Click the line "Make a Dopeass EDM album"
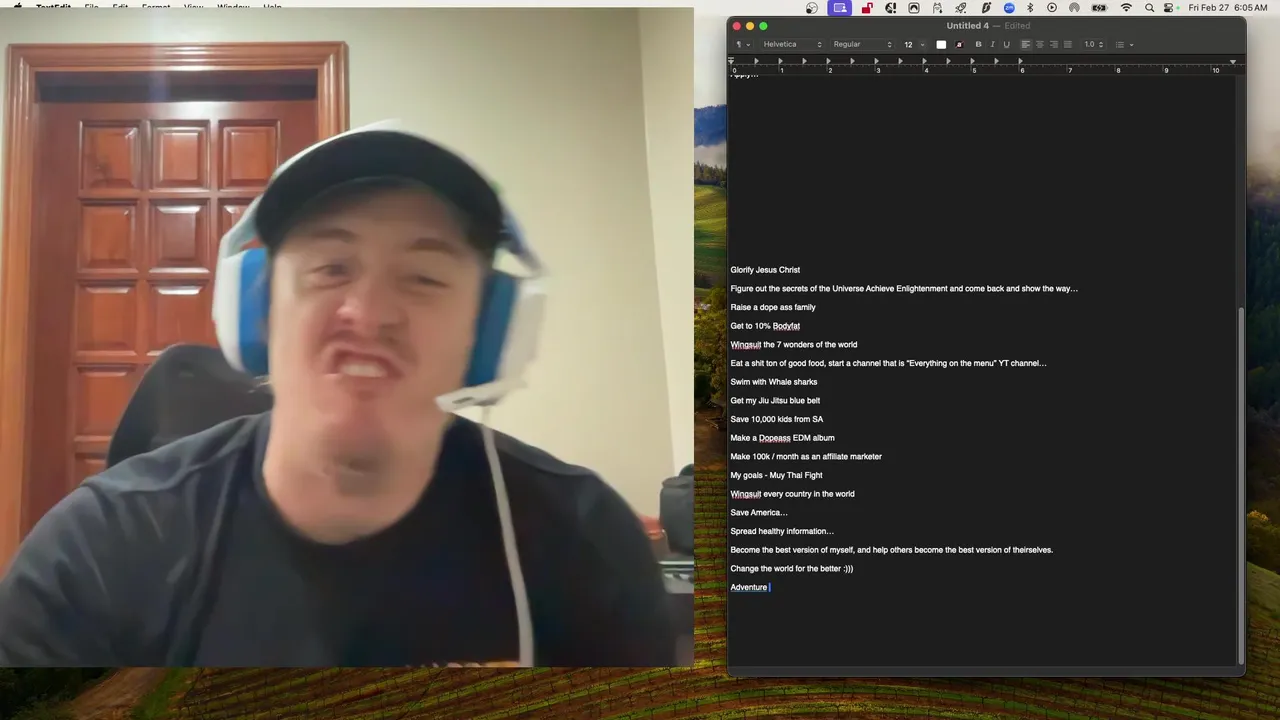The width and height of the screenshot is (1280, 720). (x=782, y=438)
